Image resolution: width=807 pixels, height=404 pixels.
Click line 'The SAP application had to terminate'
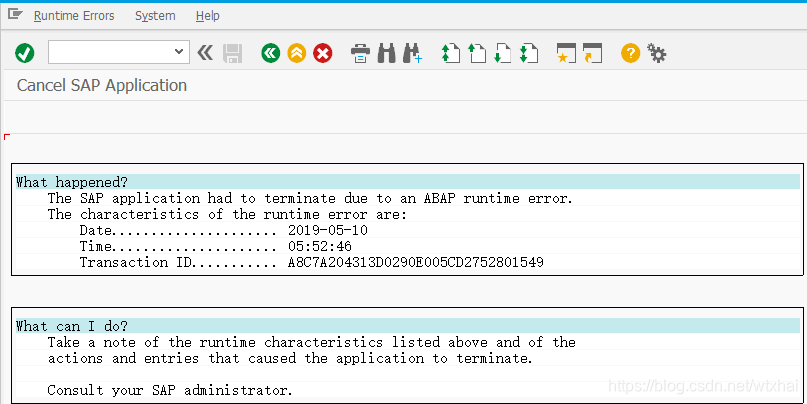click(x=310, y=198)
